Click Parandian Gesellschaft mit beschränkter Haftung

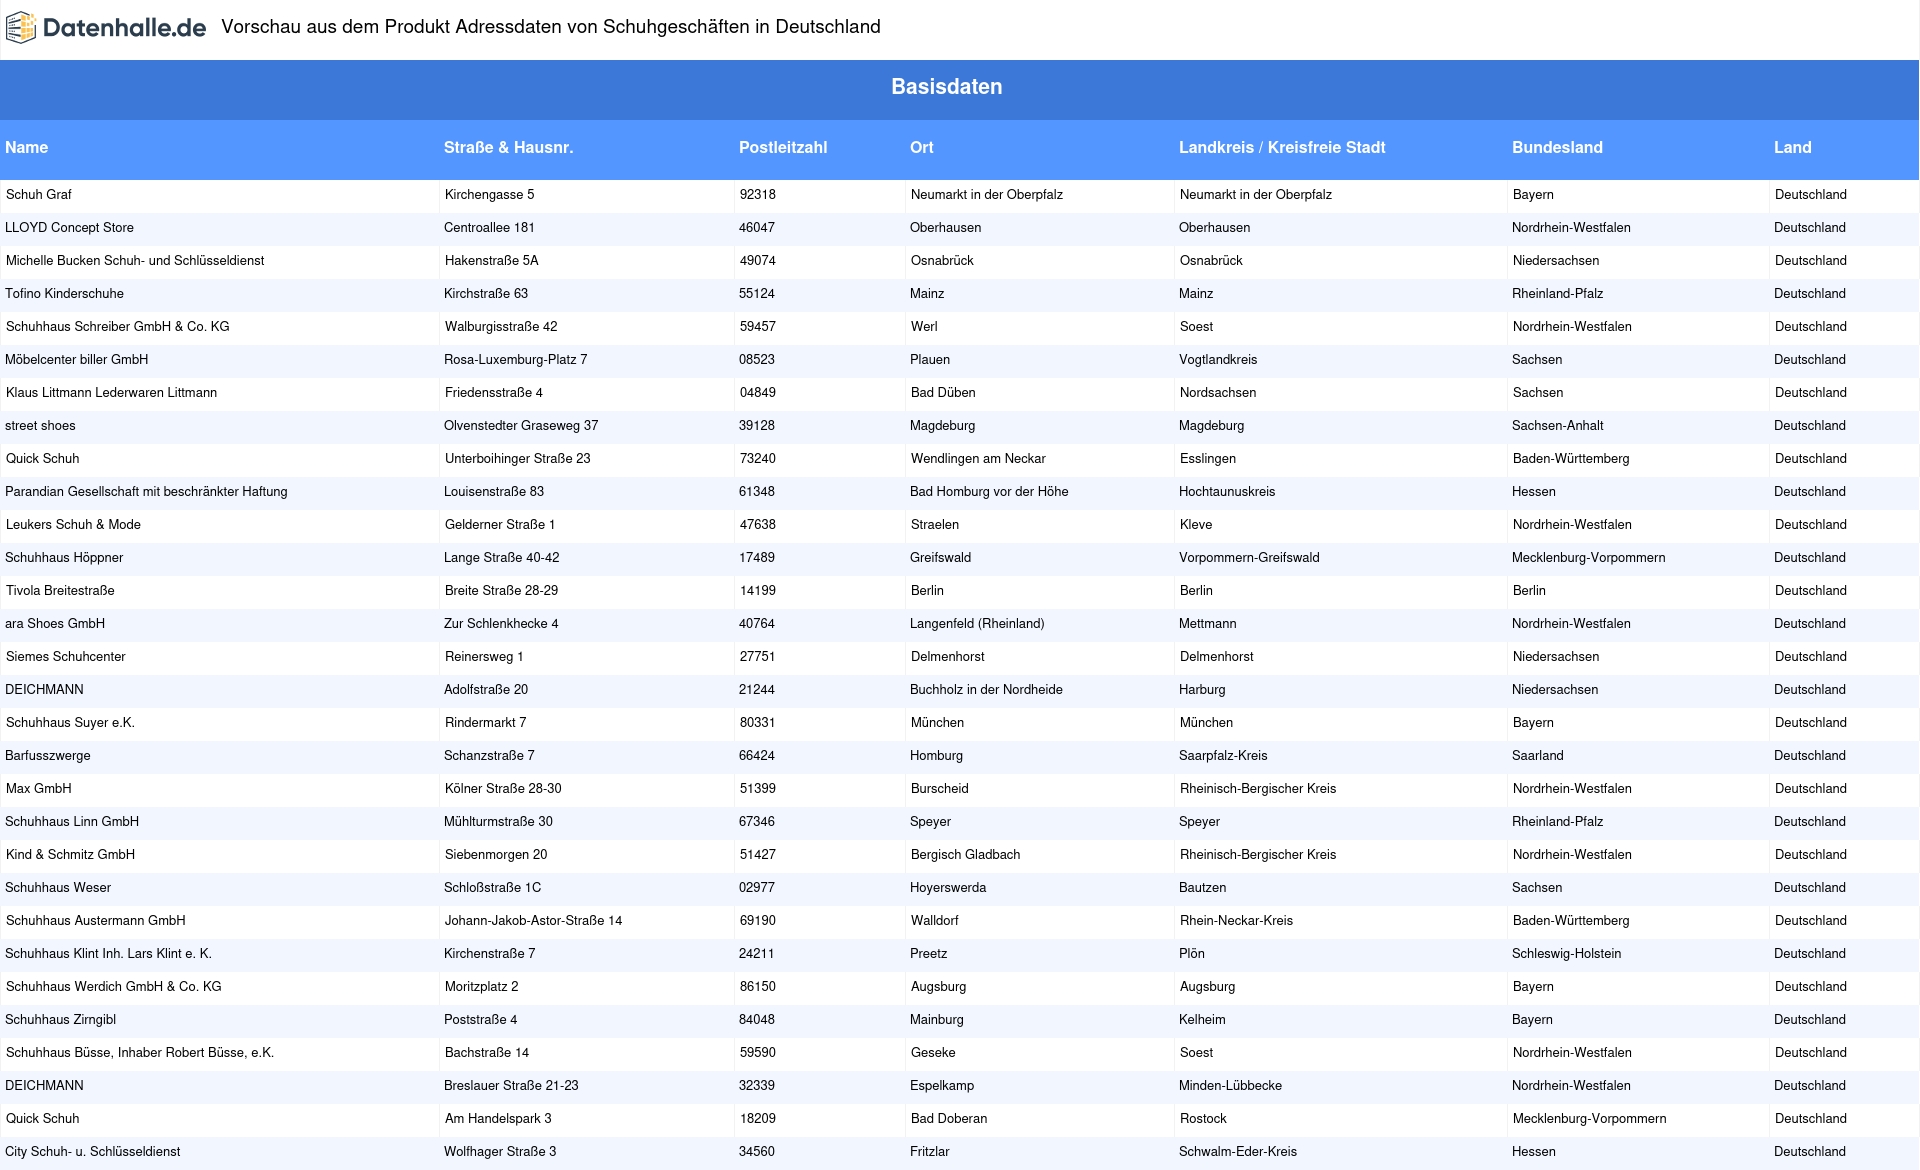[x=146, y=491]
